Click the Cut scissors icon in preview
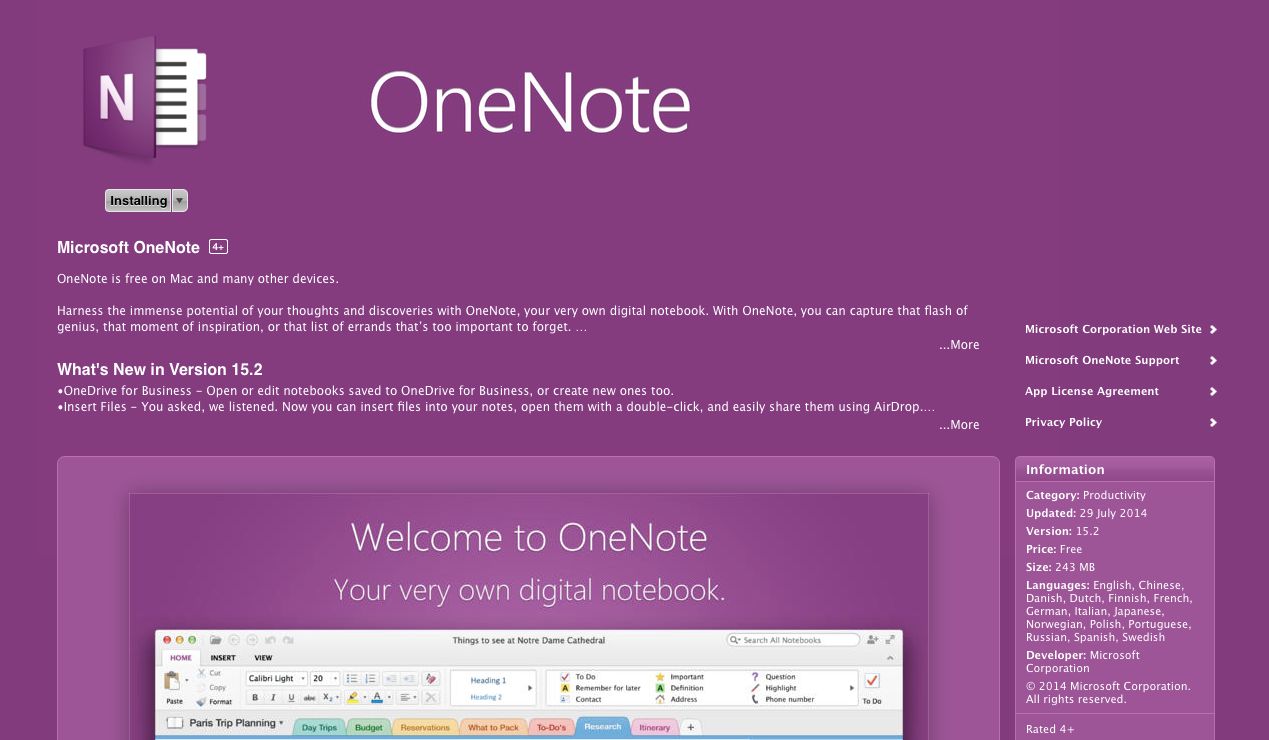The width and height of the screenshot is (1269, 740). [202, 673]
